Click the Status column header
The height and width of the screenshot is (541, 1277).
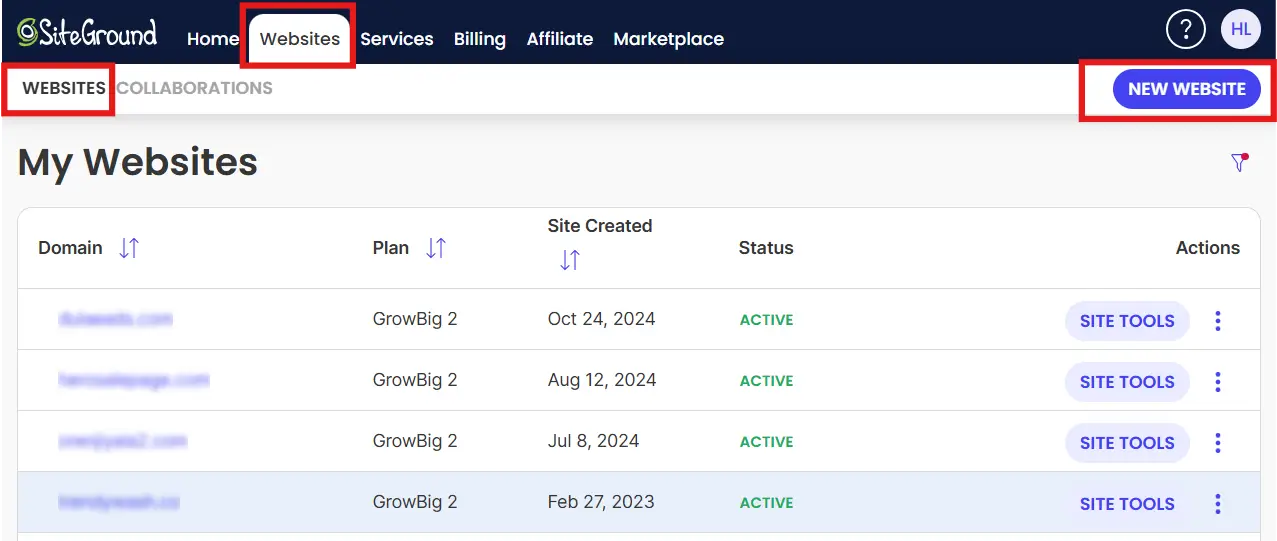pos(766,248)
